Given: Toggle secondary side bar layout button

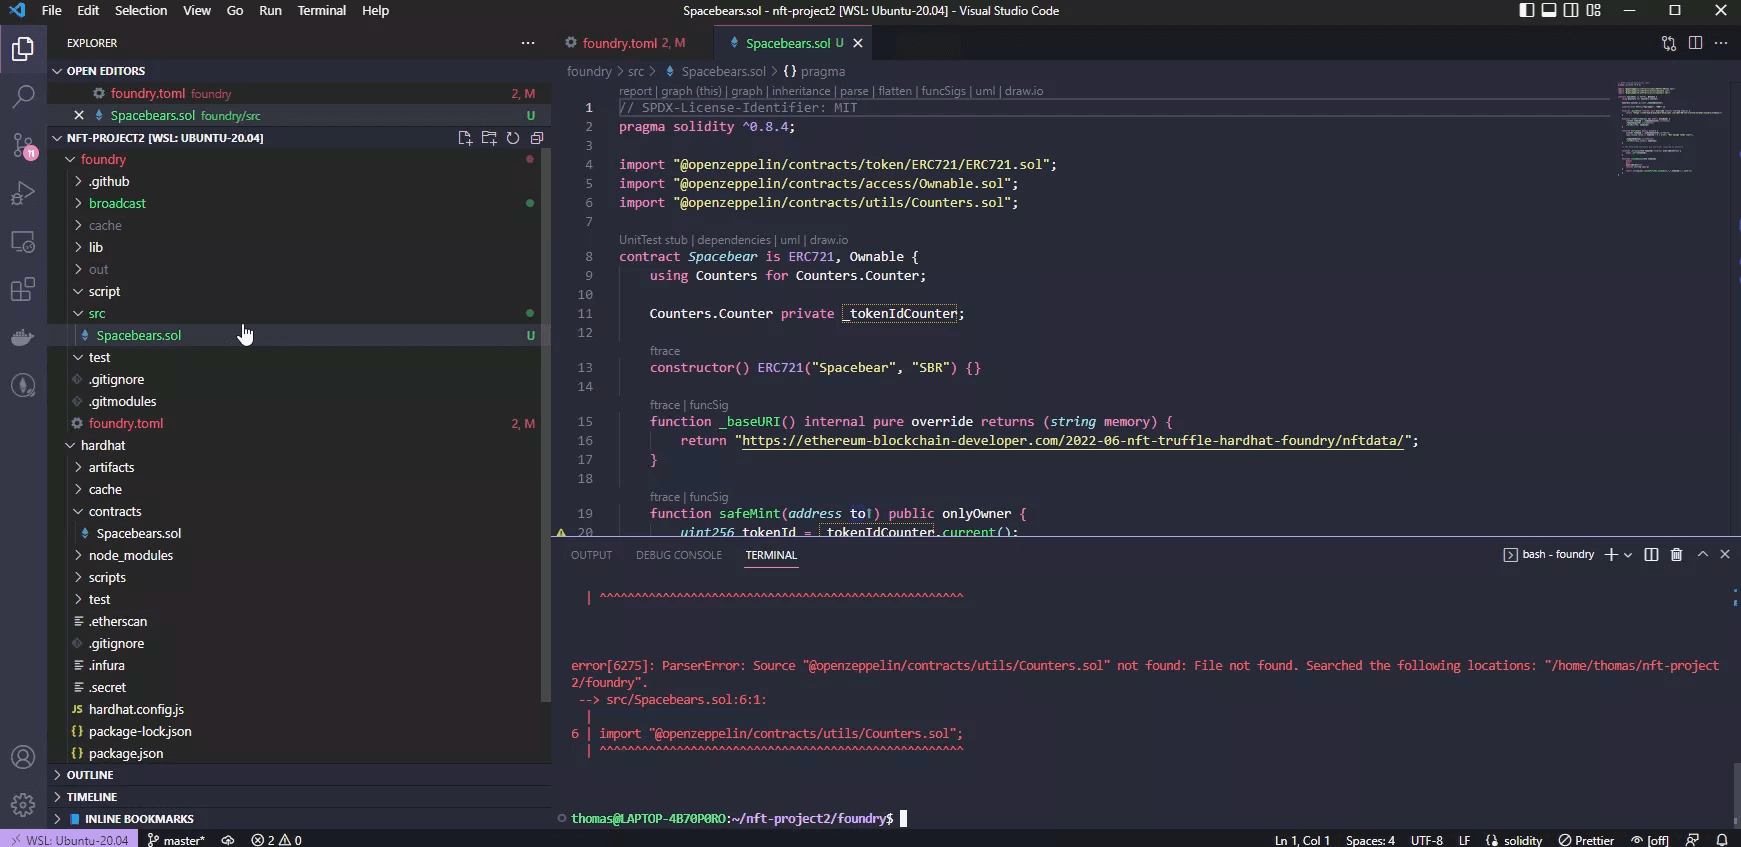Looking at the screenshot, I should pos(1571,10).
